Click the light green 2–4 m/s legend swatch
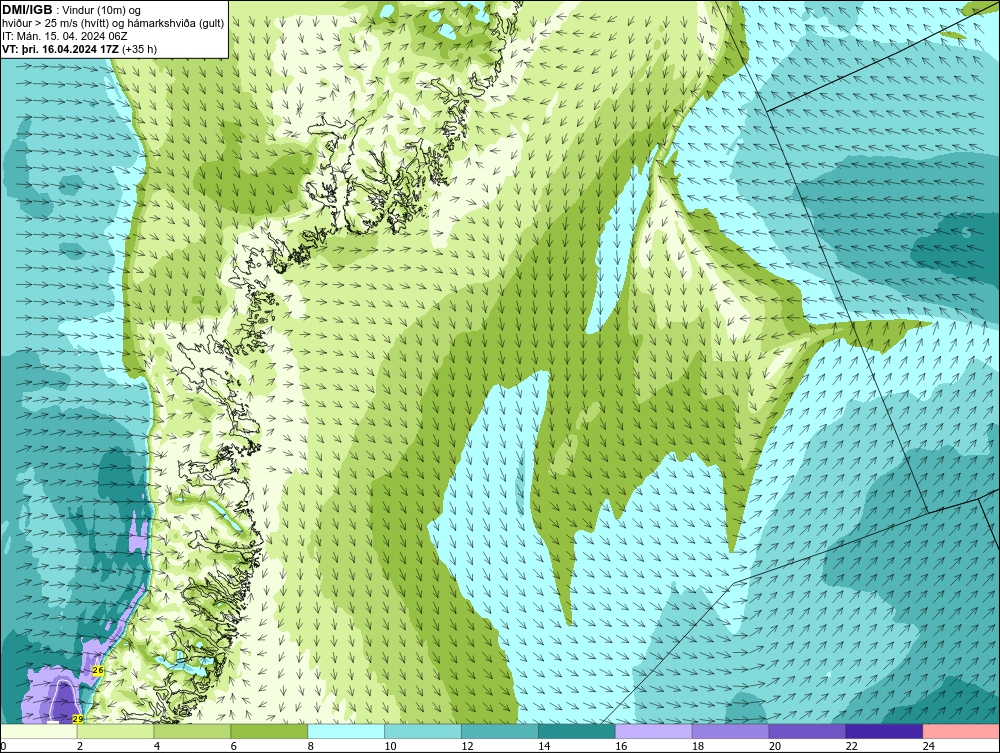This screenshot has height=753, width=1000. click(x=115, y=731)
